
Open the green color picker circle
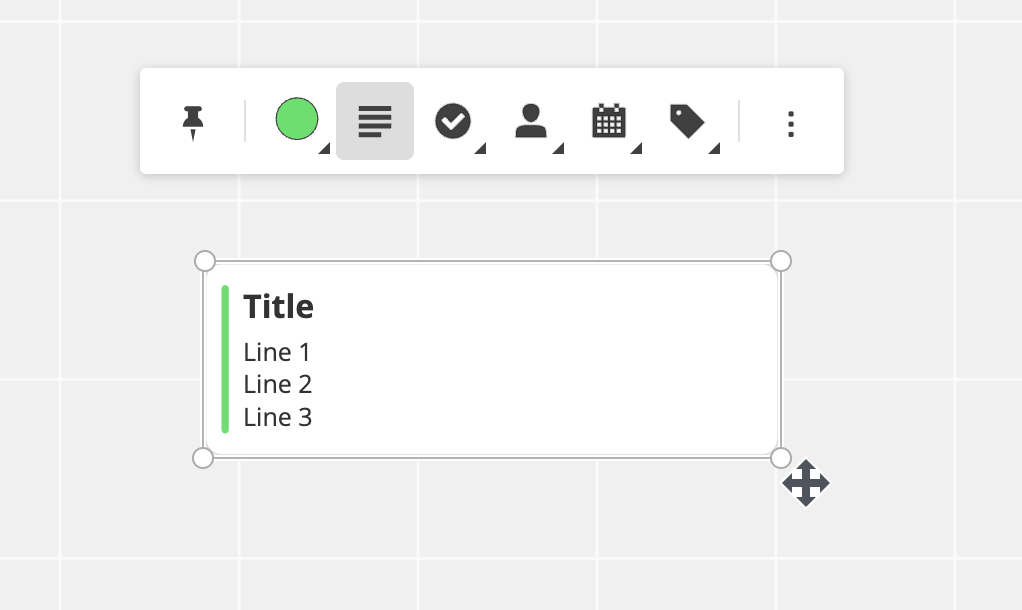tap(297, 119)
